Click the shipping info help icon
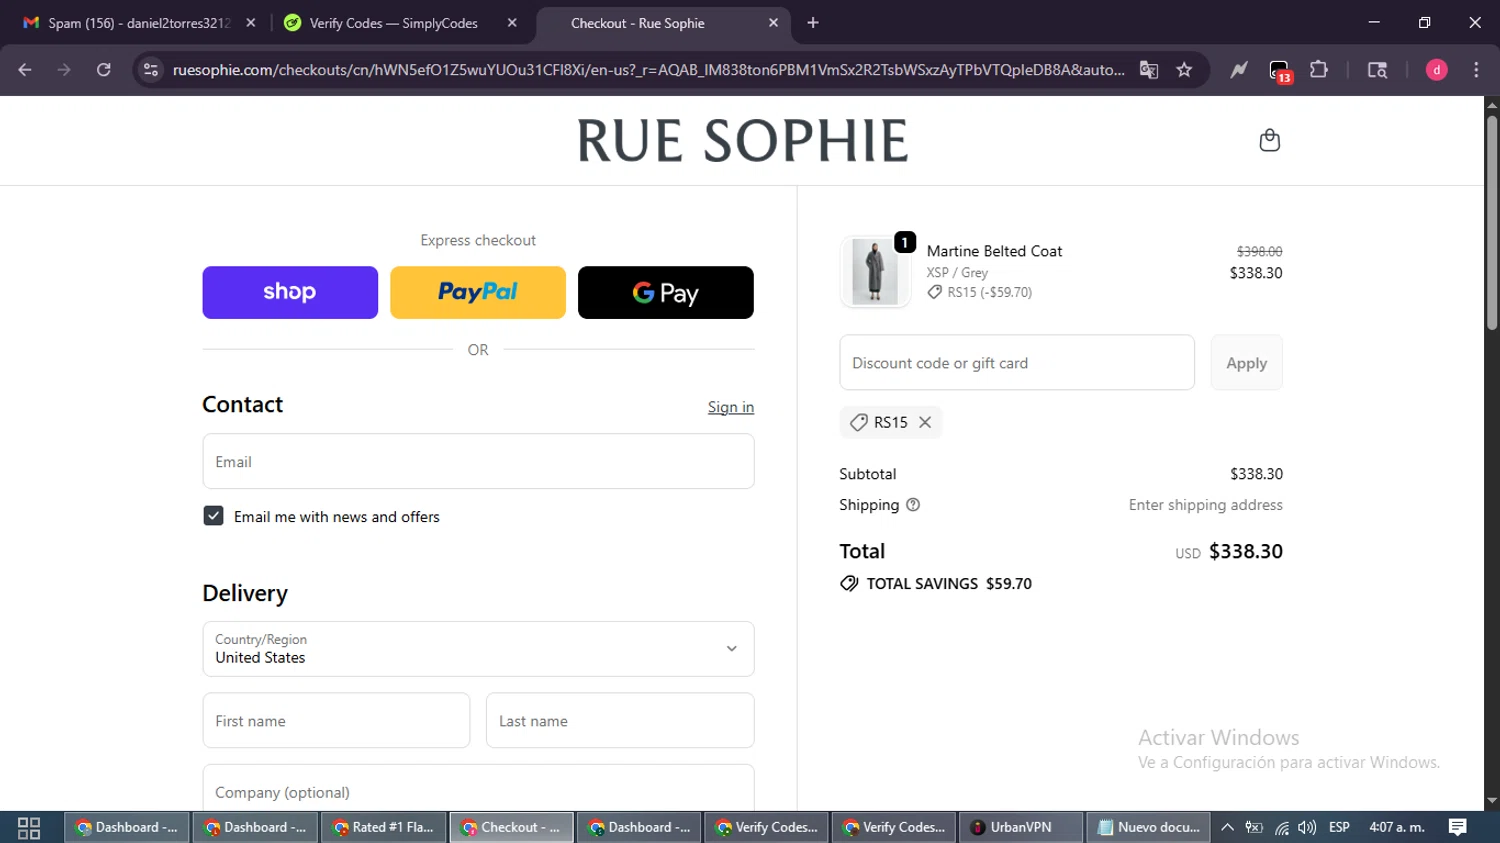 click(913, 505)
